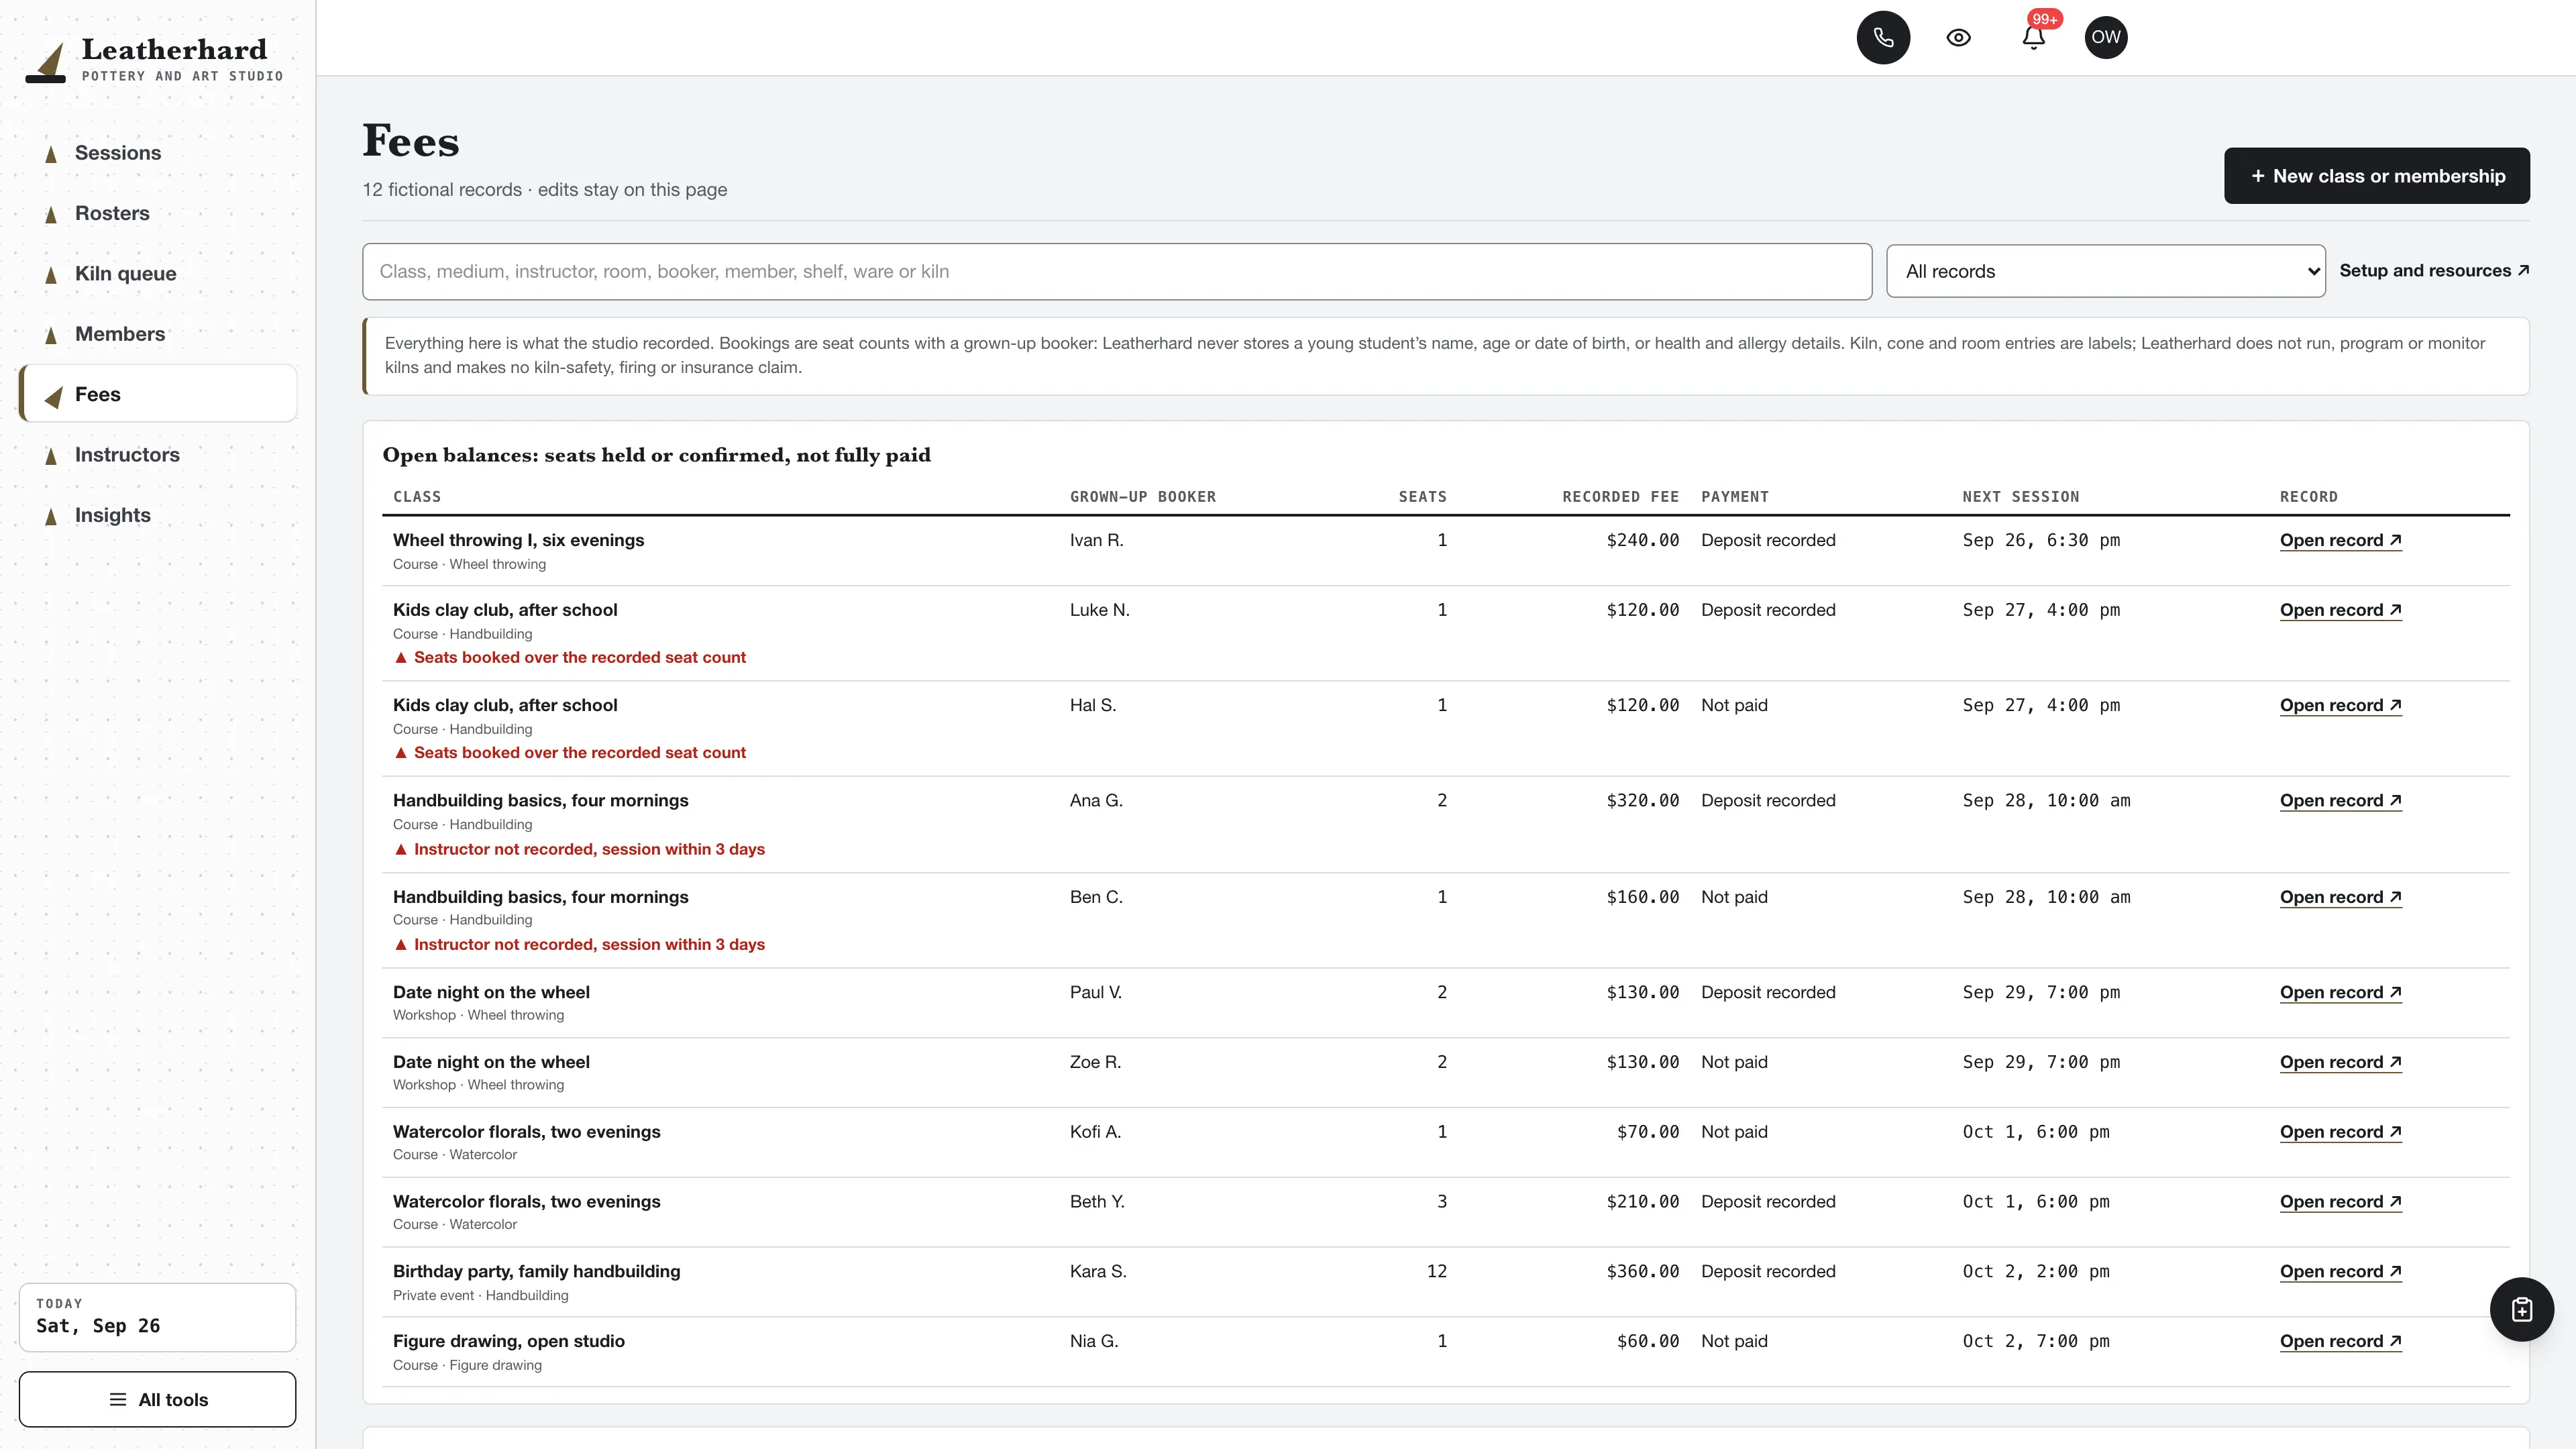Open record for Ivan R. wheel throwing
The height and width of the screenshot is (1449, 2576).
pyautogui.click(x=2340, y=541)
